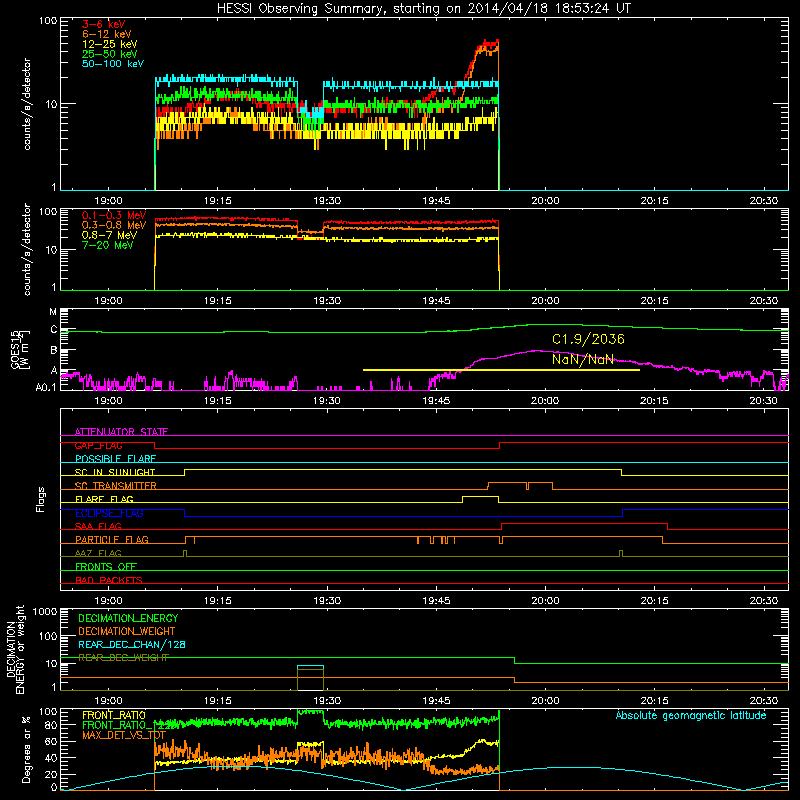
Task: Click the 1000 tick label on decimation axis
Action: (45, 611)
